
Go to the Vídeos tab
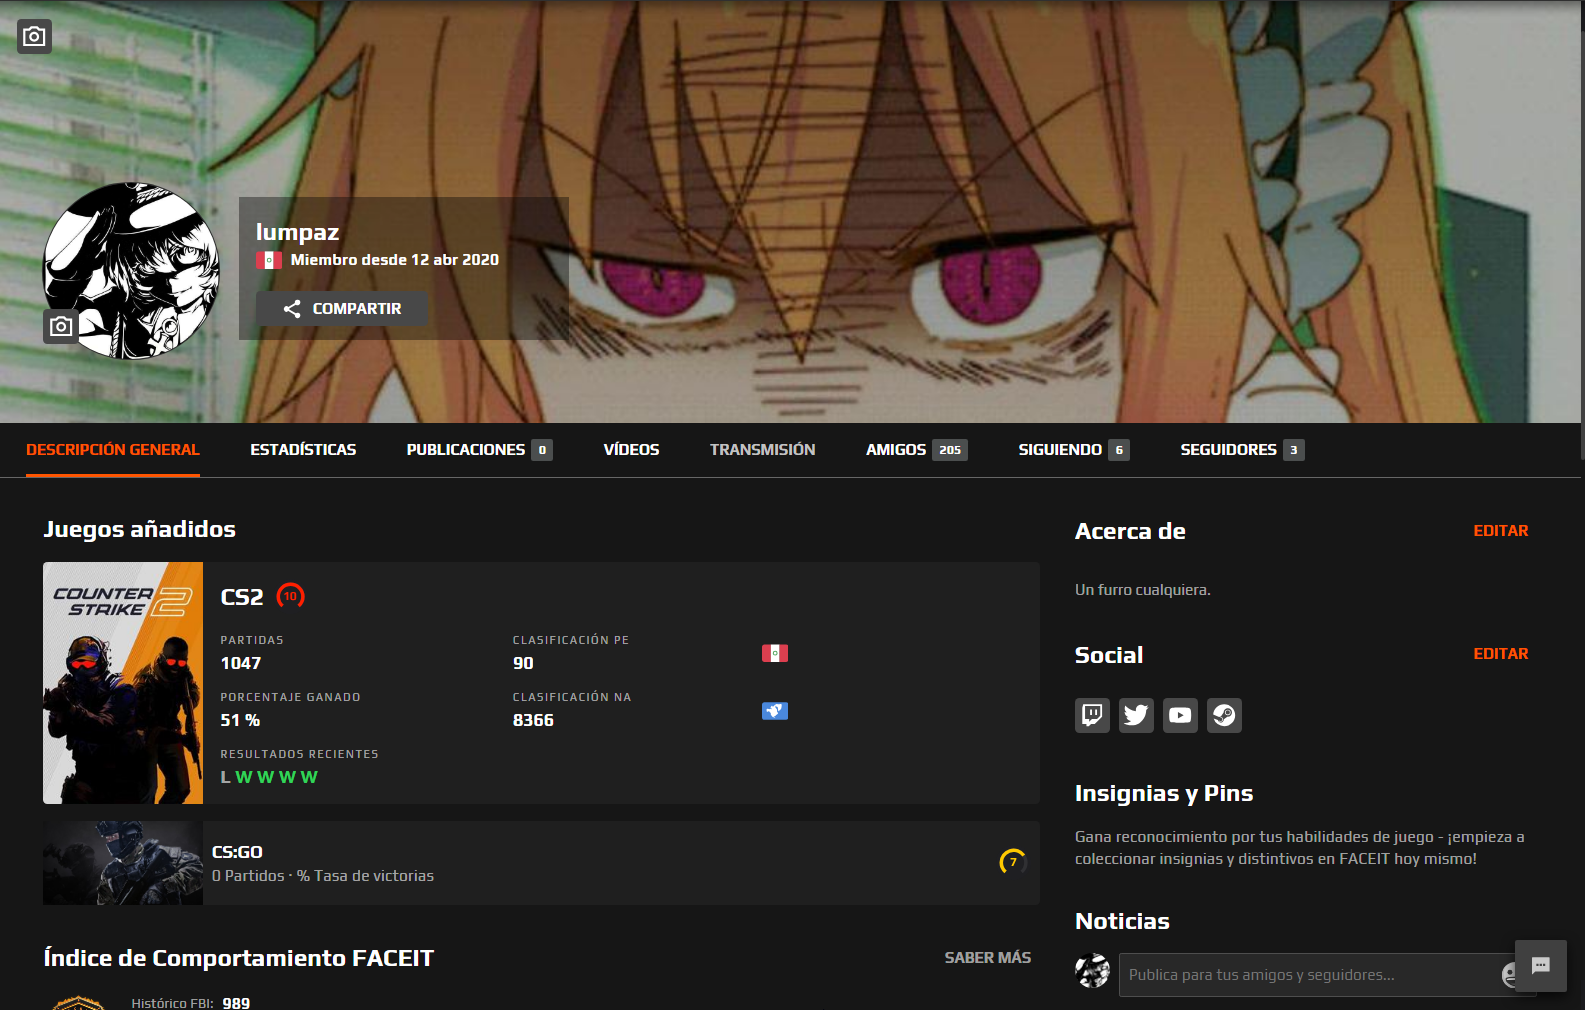[x=631, y=450]
